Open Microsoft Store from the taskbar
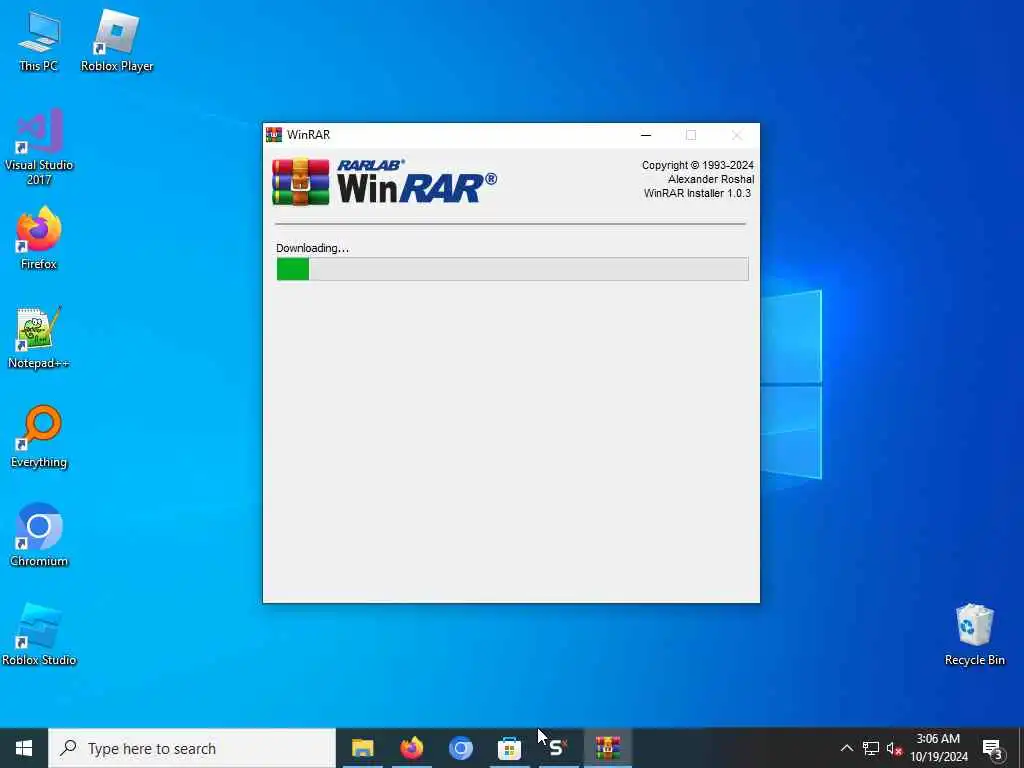Image resolution: width=1024 pixels, height=768 pixels. tap(509, 748)
